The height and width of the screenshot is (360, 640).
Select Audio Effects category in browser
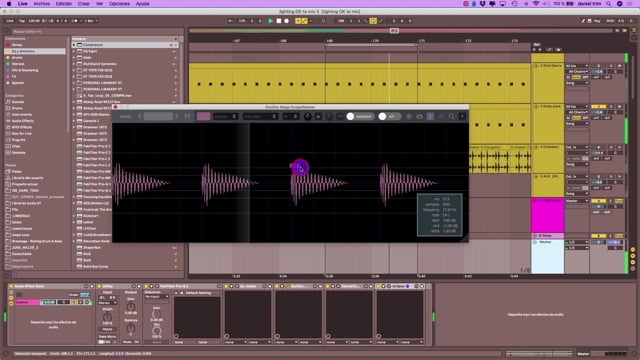coord(22,121)
